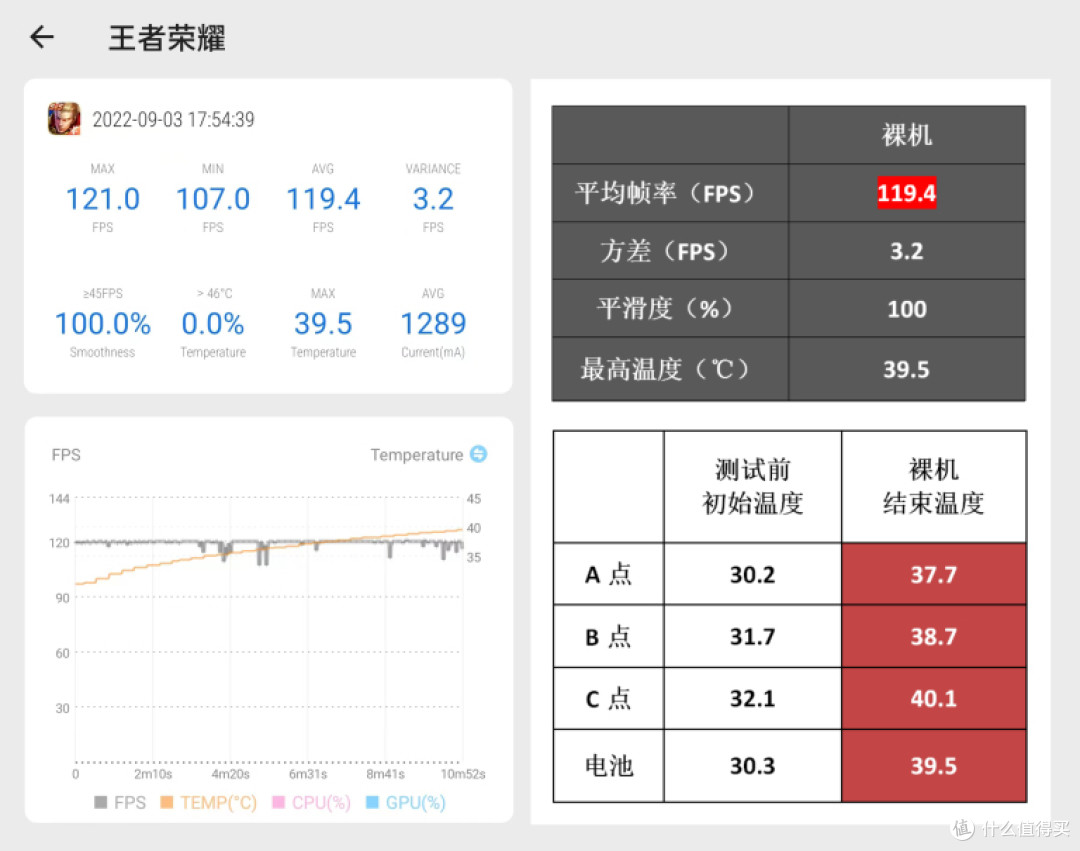Click the red 38.7 end temperature cell
This screenshot has height=851, width=1080.
tap(933, 636)
